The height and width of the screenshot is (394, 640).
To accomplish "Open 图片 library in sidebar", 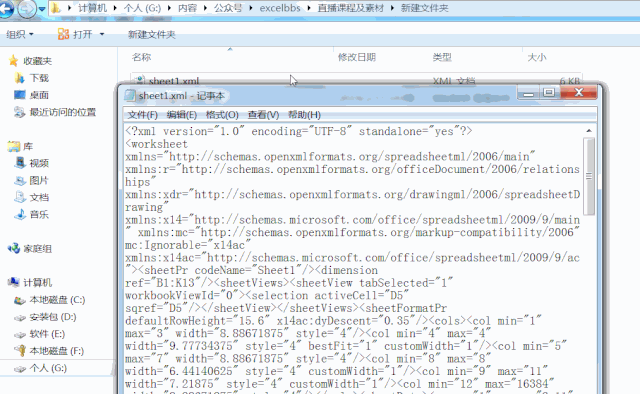I will tap(39, 180).
